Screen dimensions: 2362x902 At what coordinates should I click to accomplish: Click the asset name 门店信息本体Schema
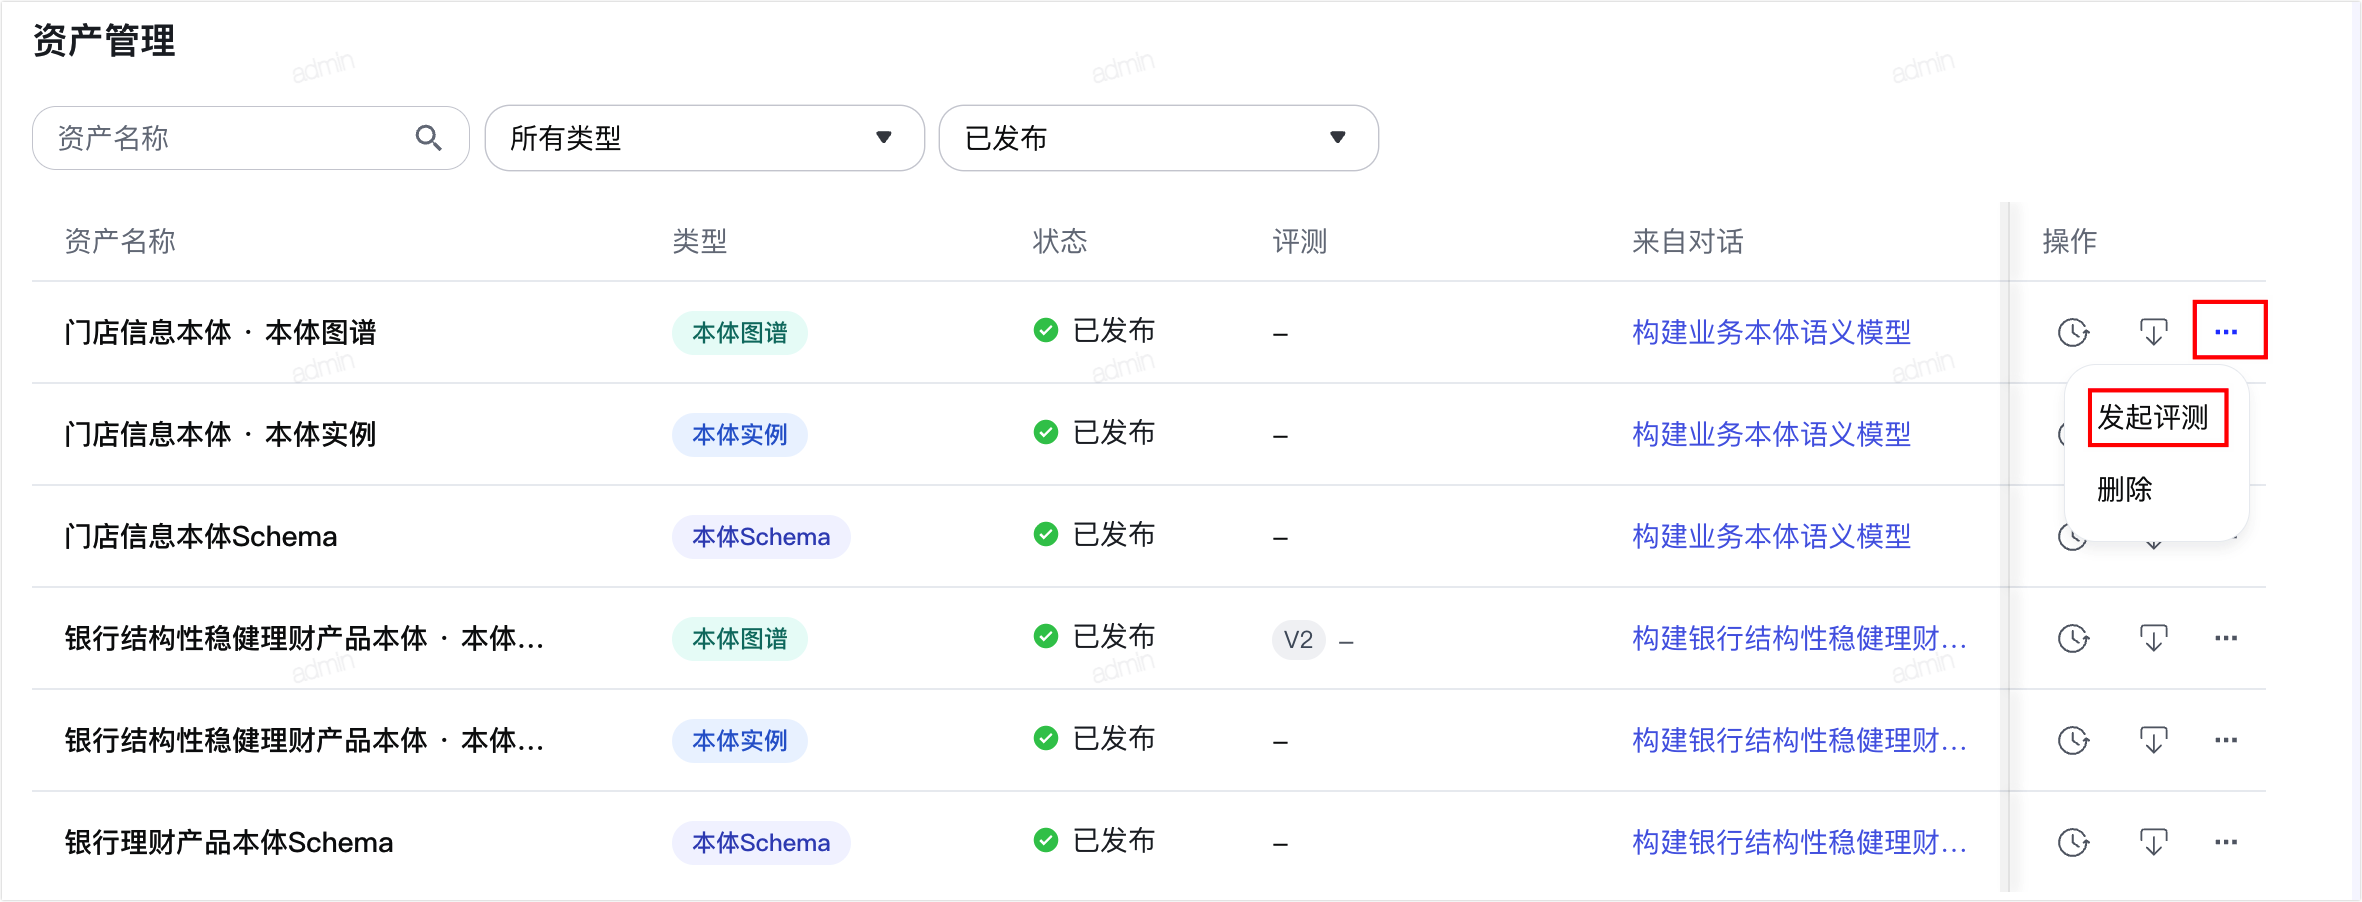(200, 536)
